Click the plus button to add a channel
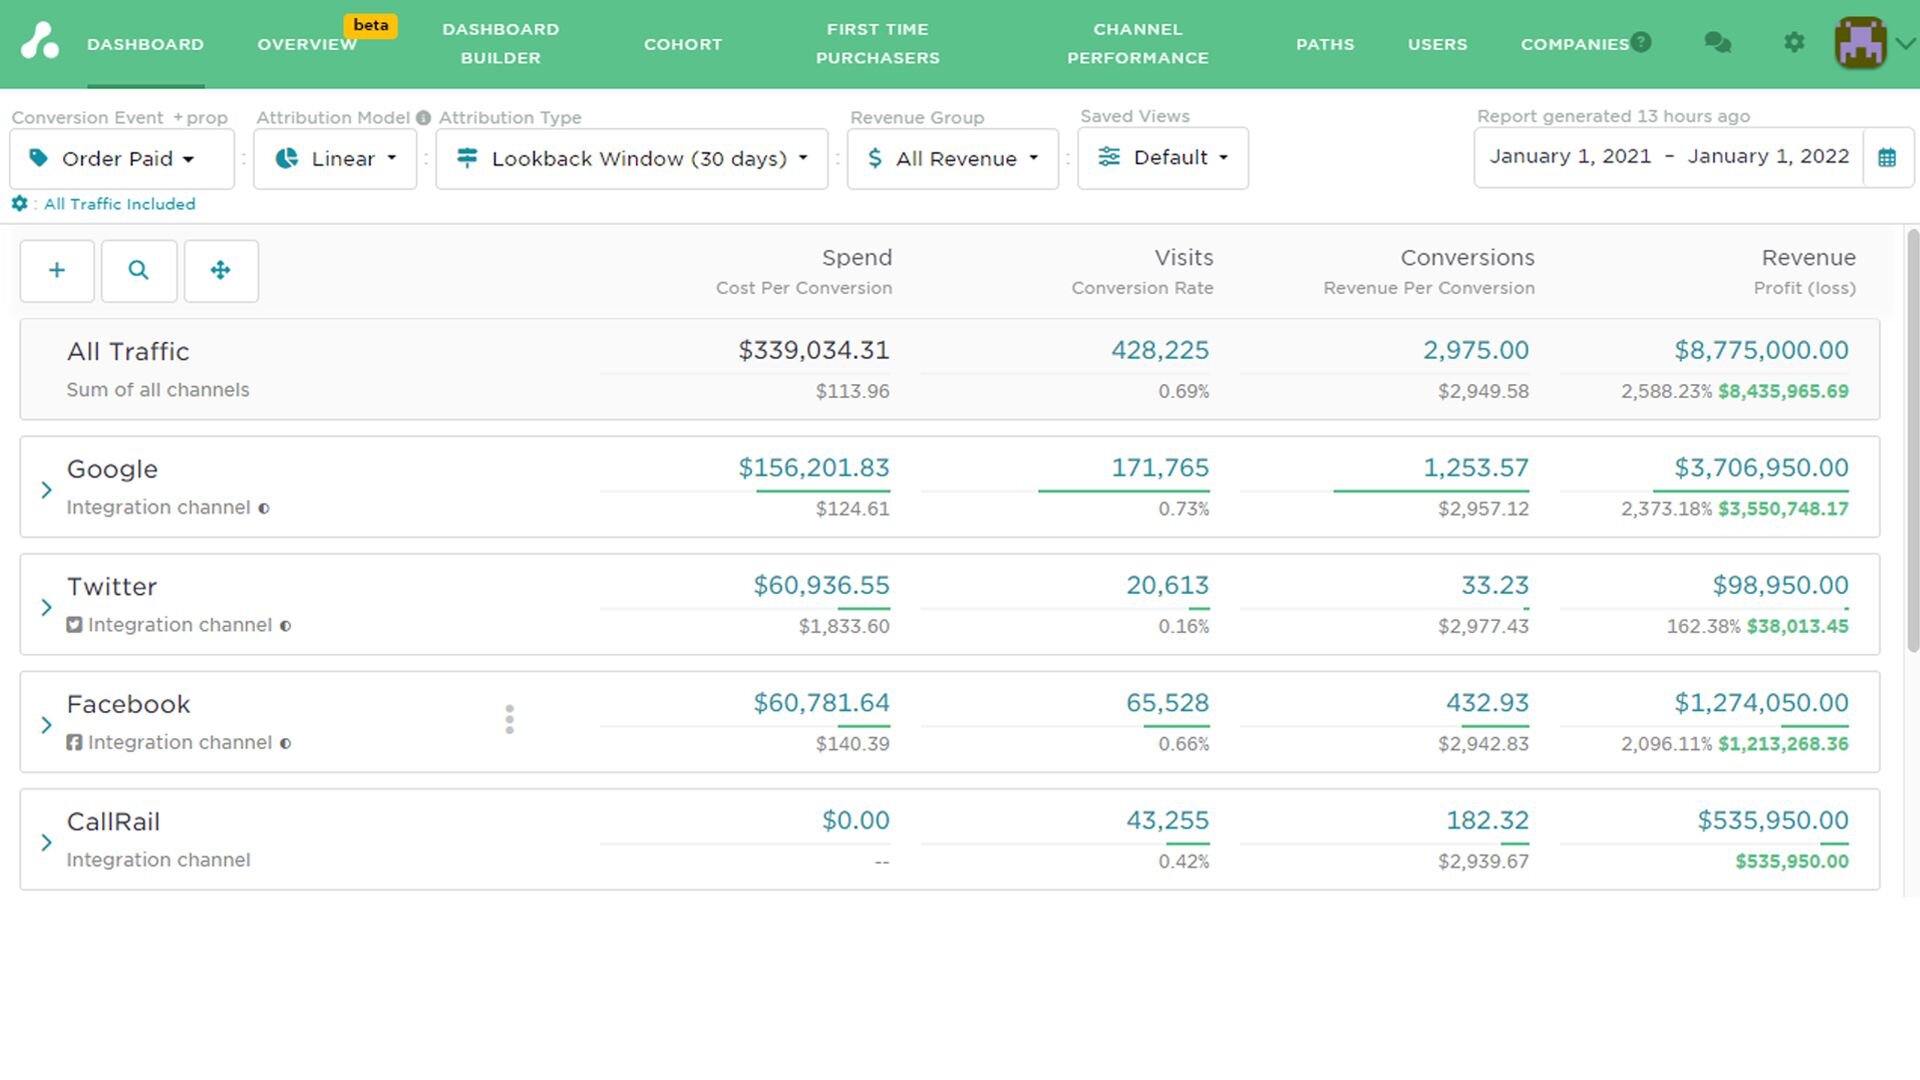Viewport: 1920px width, 1080px height. [57, 271]
